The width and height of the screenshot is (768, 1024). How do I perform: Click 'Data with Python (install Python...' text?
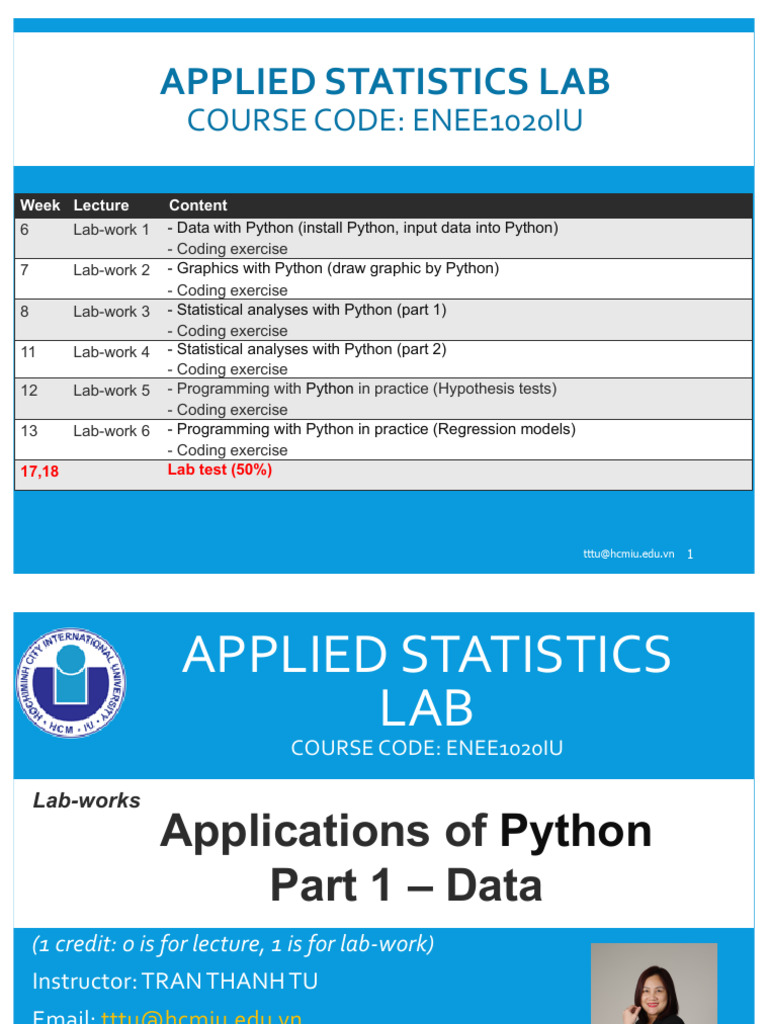[363, 228]
